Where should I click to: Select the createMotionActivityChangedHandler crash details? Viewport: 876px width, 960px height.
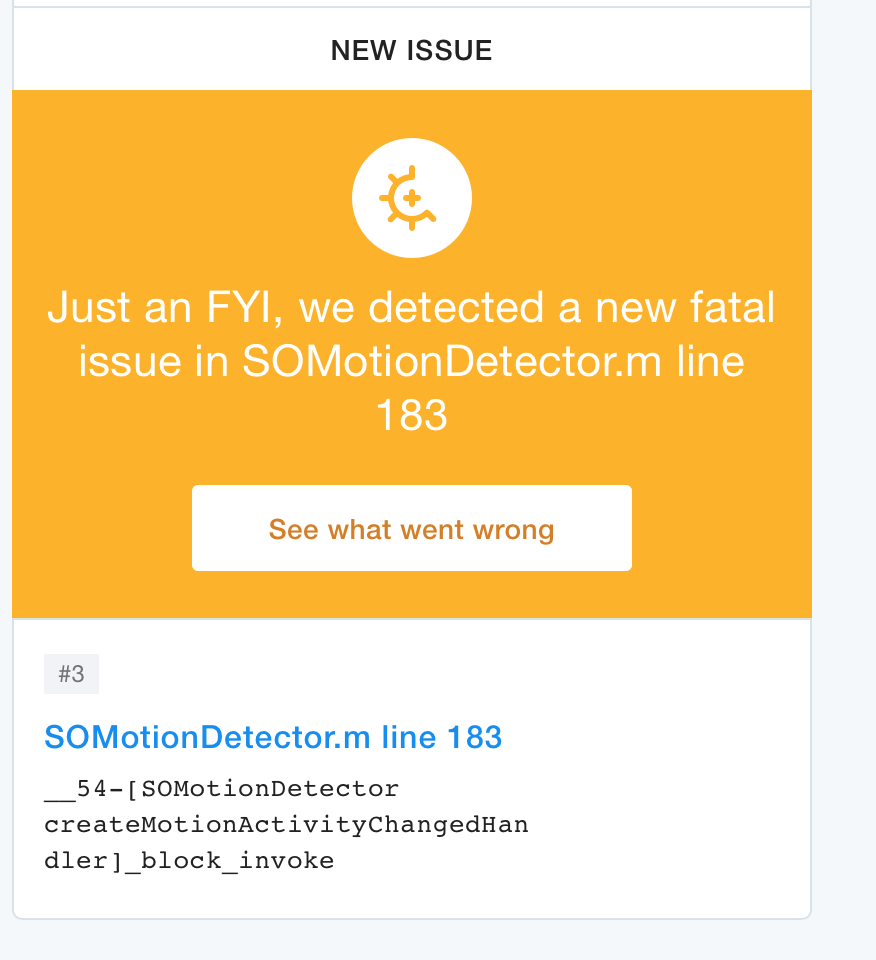click(x=286, y=824)
